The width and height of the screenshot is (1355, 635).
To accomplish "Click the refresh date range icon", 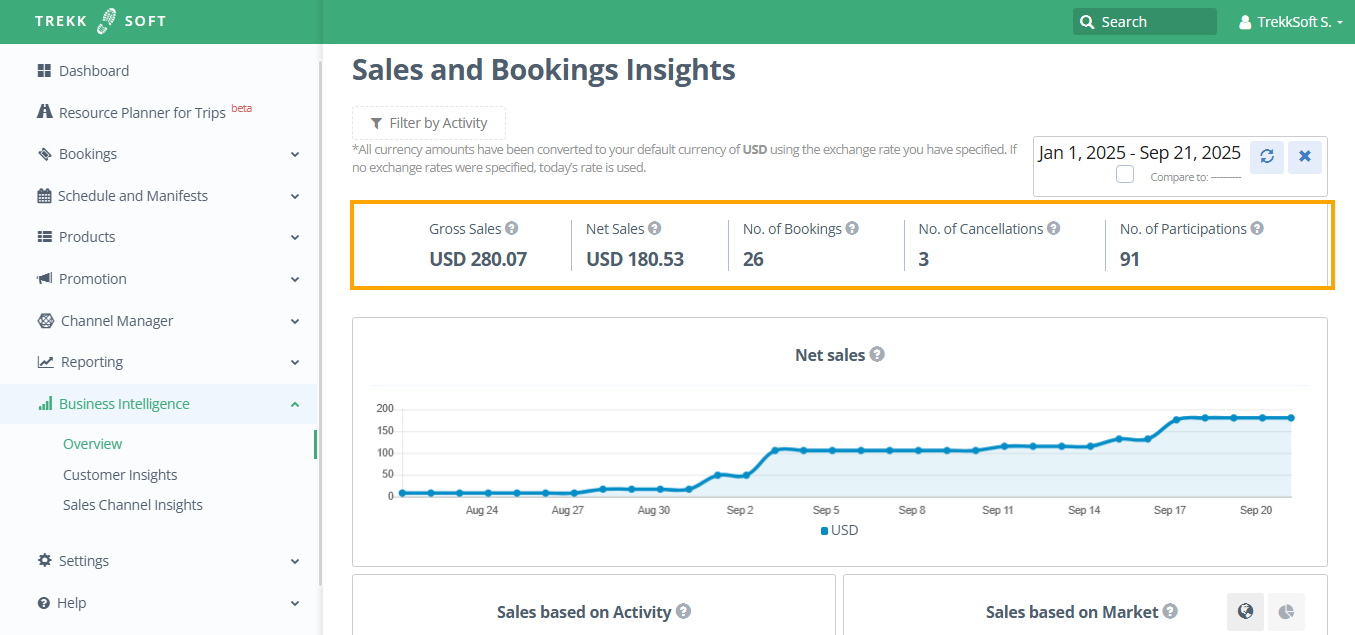I will point(1266,156).
